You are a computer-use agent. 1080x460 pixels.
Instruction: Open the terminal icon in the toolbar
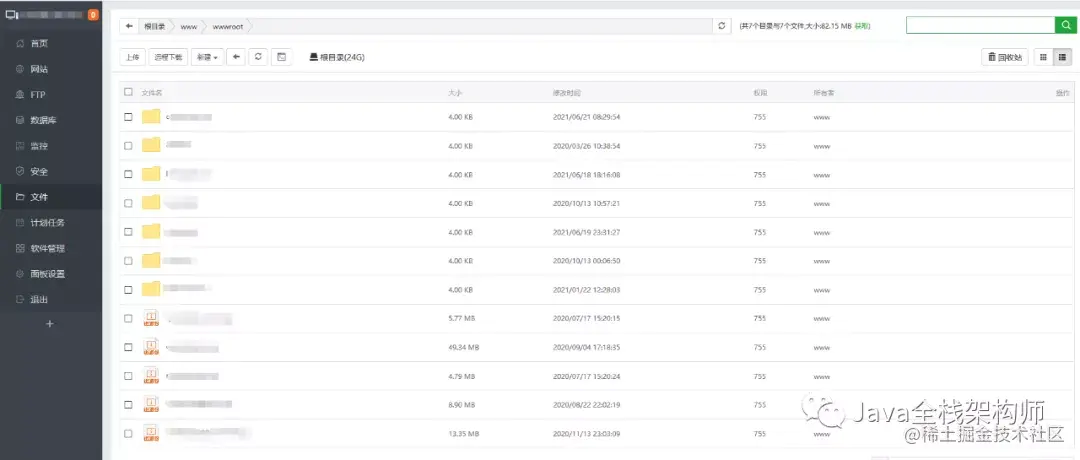281,57
